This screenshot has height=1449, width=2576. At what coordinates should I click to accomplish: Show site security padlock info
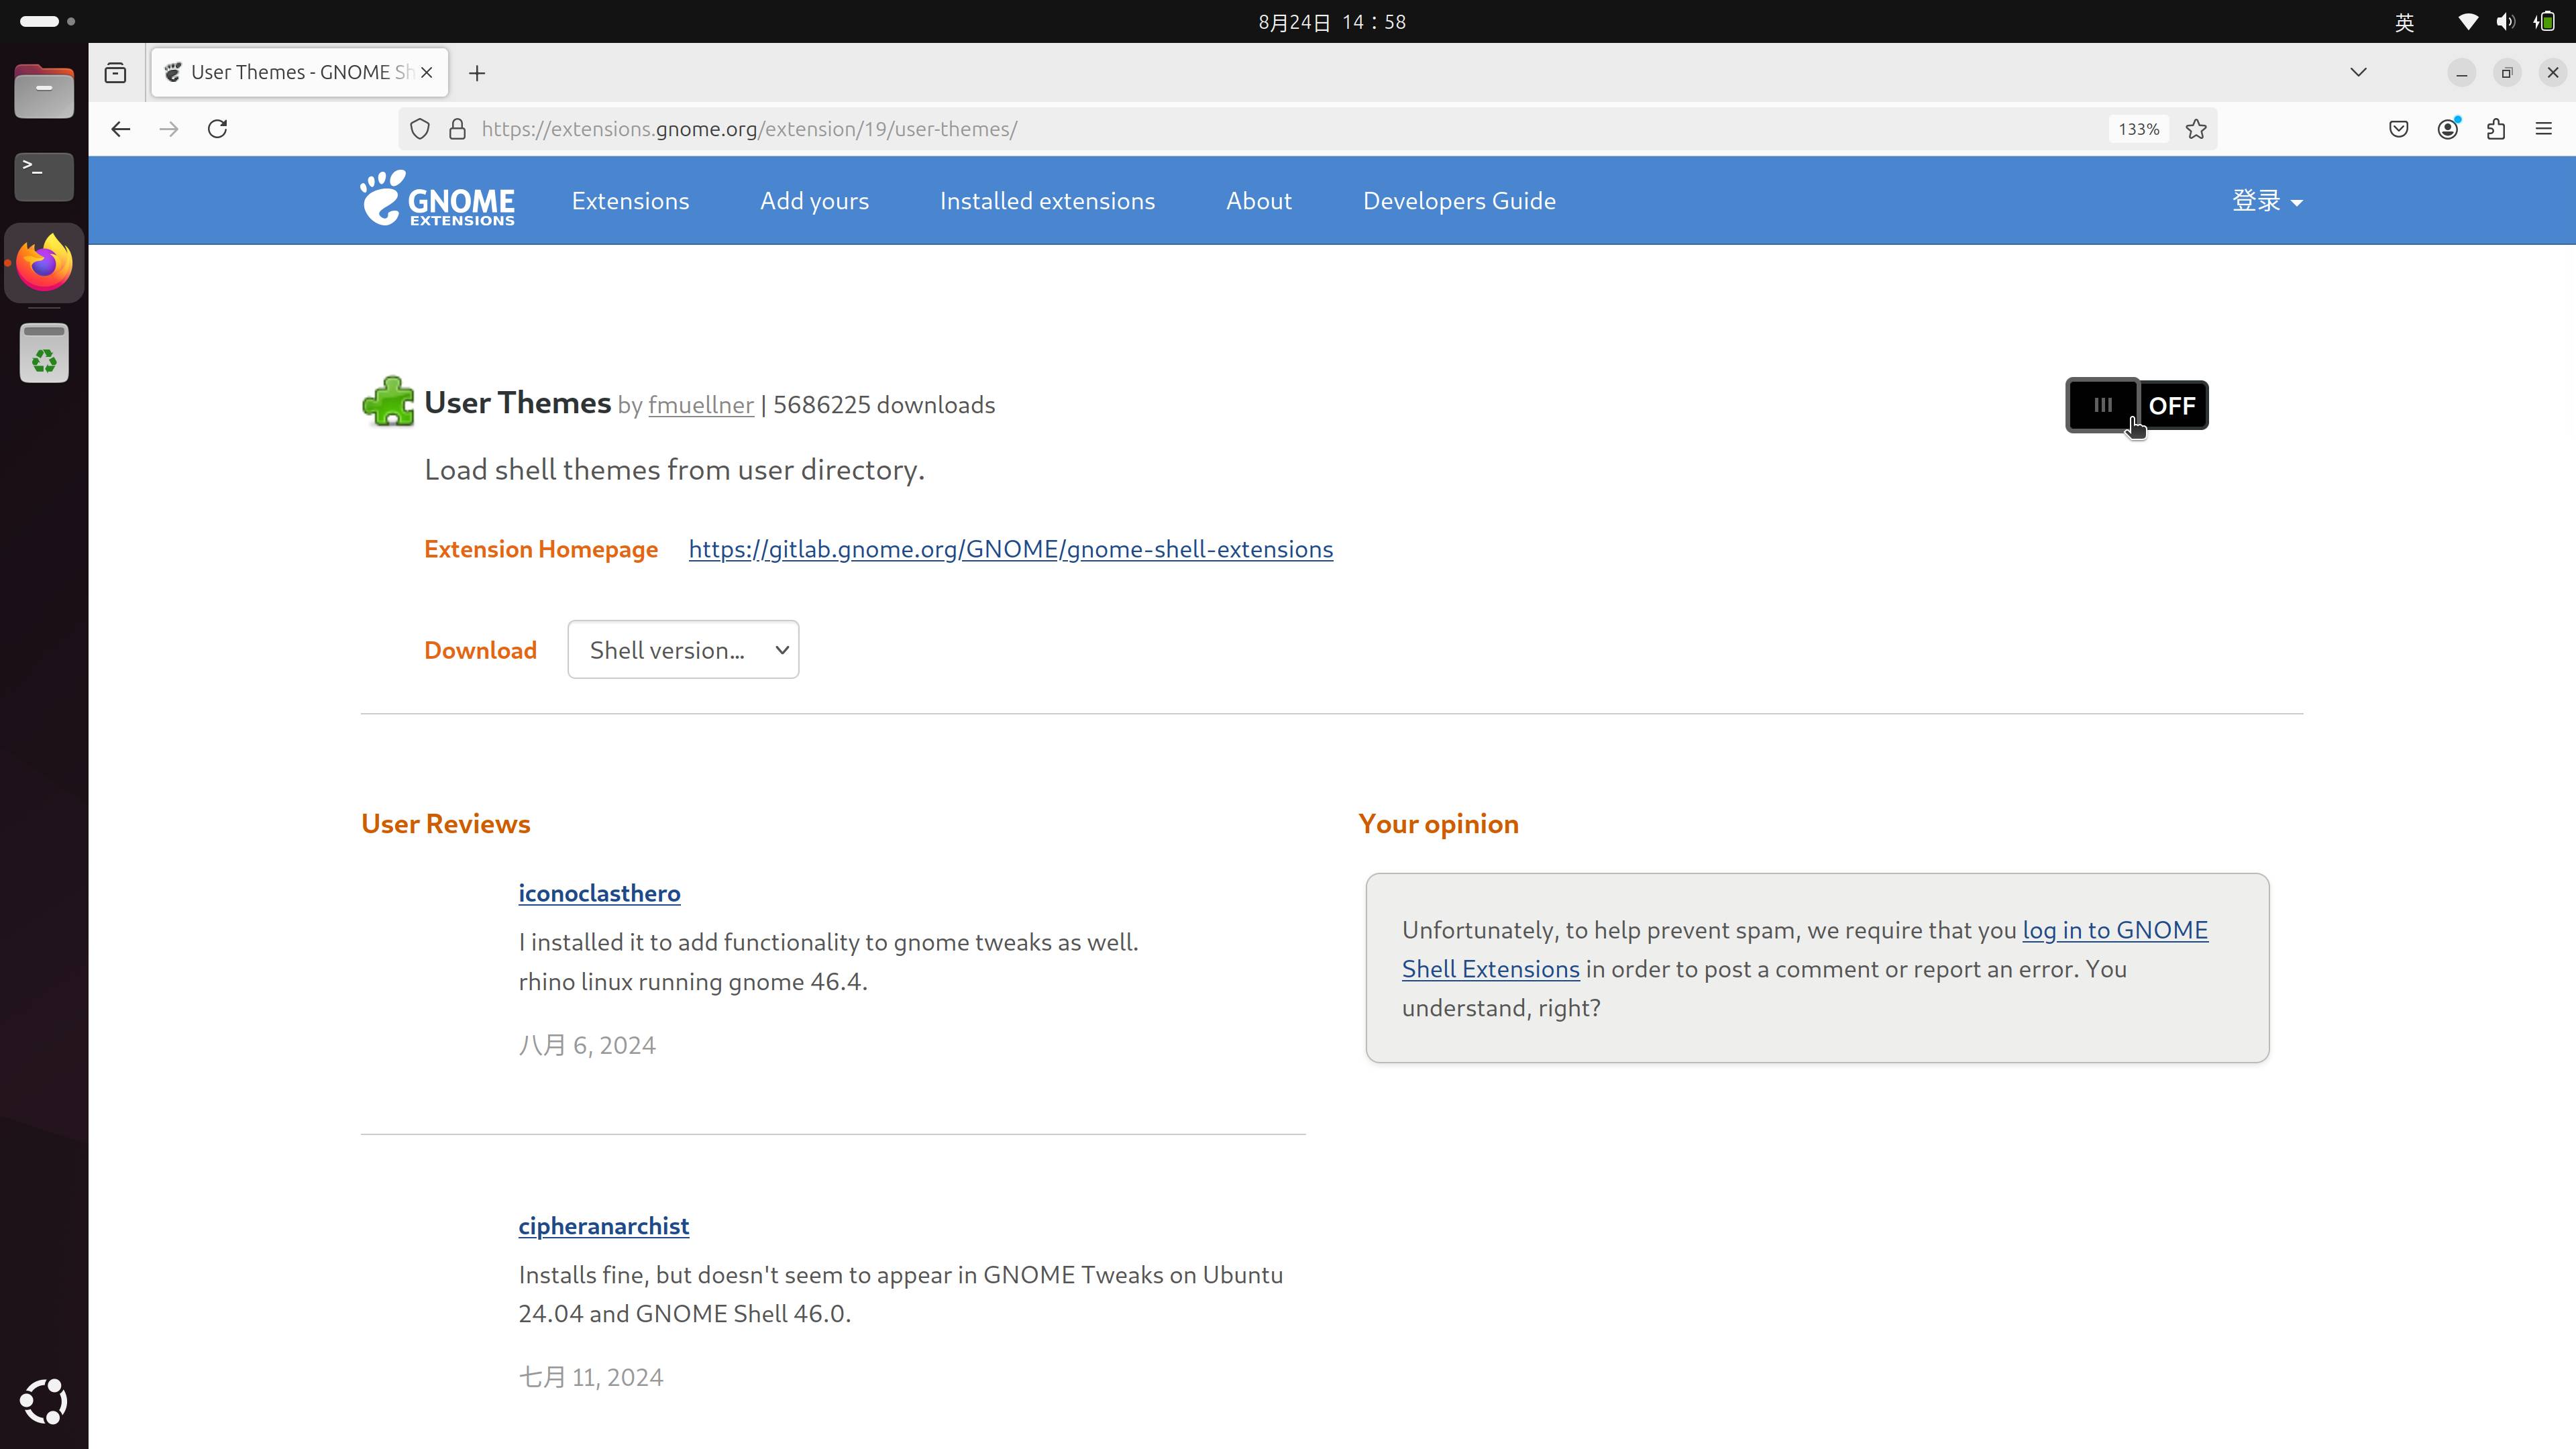tap(458, 129)
